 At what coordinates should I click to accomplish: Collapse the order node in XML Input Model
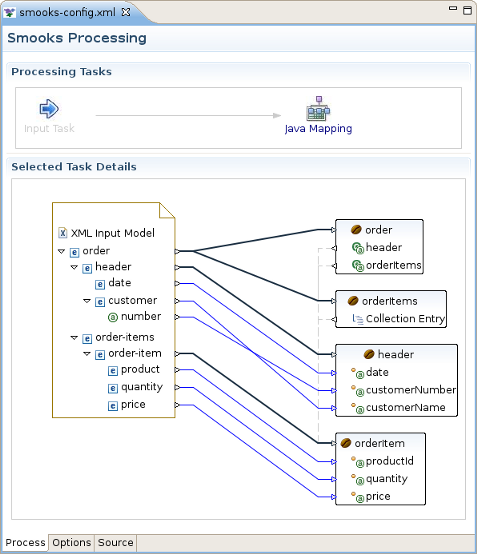click(x=61, y=251)
